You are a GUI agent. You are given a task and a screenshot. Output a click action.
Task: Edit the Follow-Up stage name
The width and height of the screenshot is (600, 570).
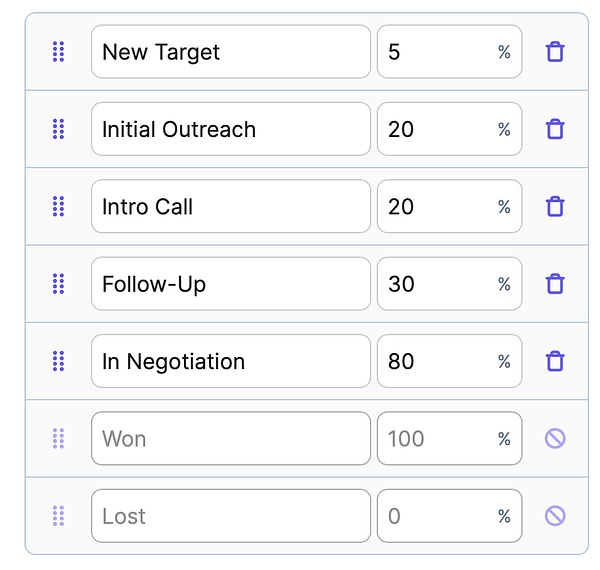(231, 284)
